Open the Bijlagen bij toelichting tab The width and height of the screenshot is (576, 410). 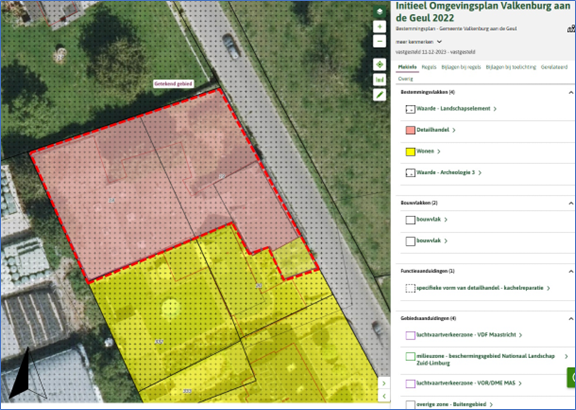pos(511,67)
